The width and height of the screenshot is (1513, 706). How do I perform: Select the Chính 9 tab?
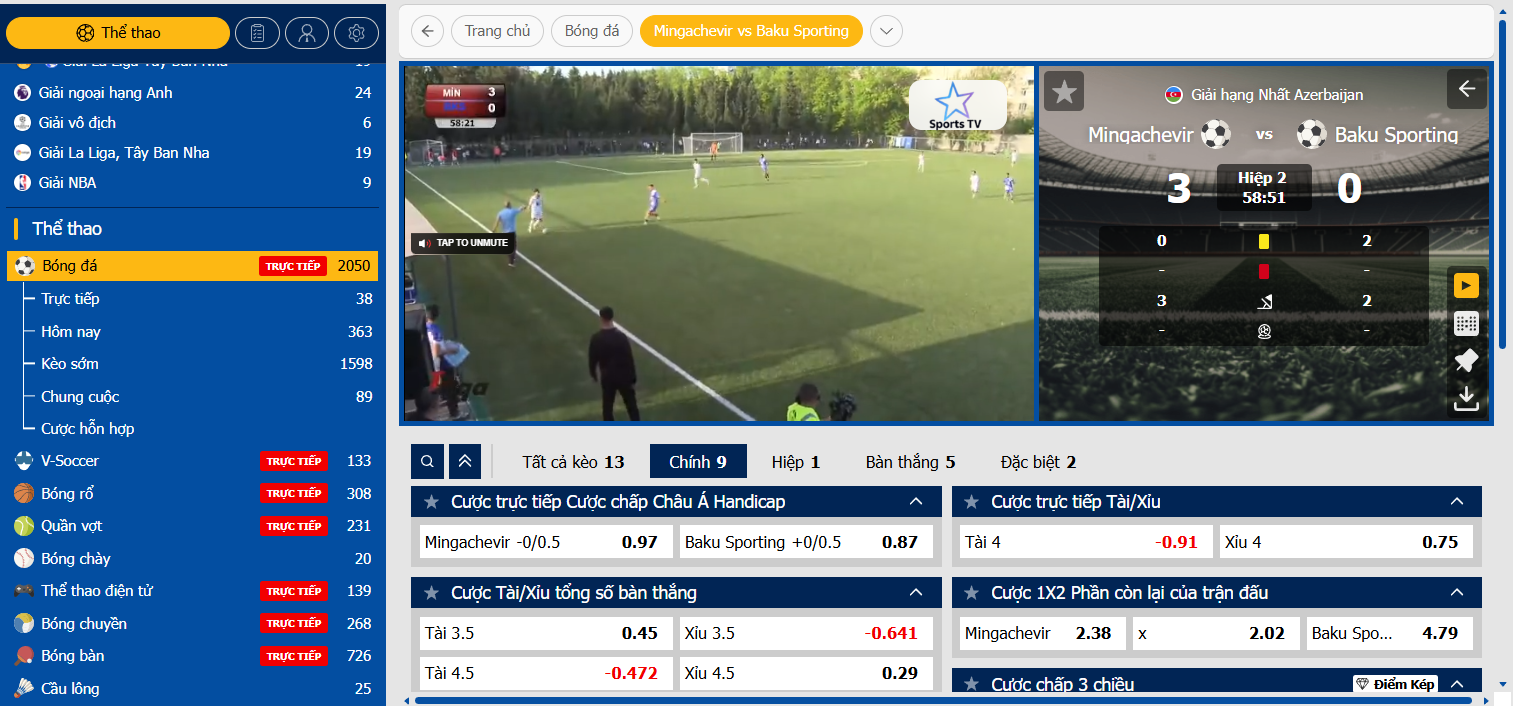point(698,462)
